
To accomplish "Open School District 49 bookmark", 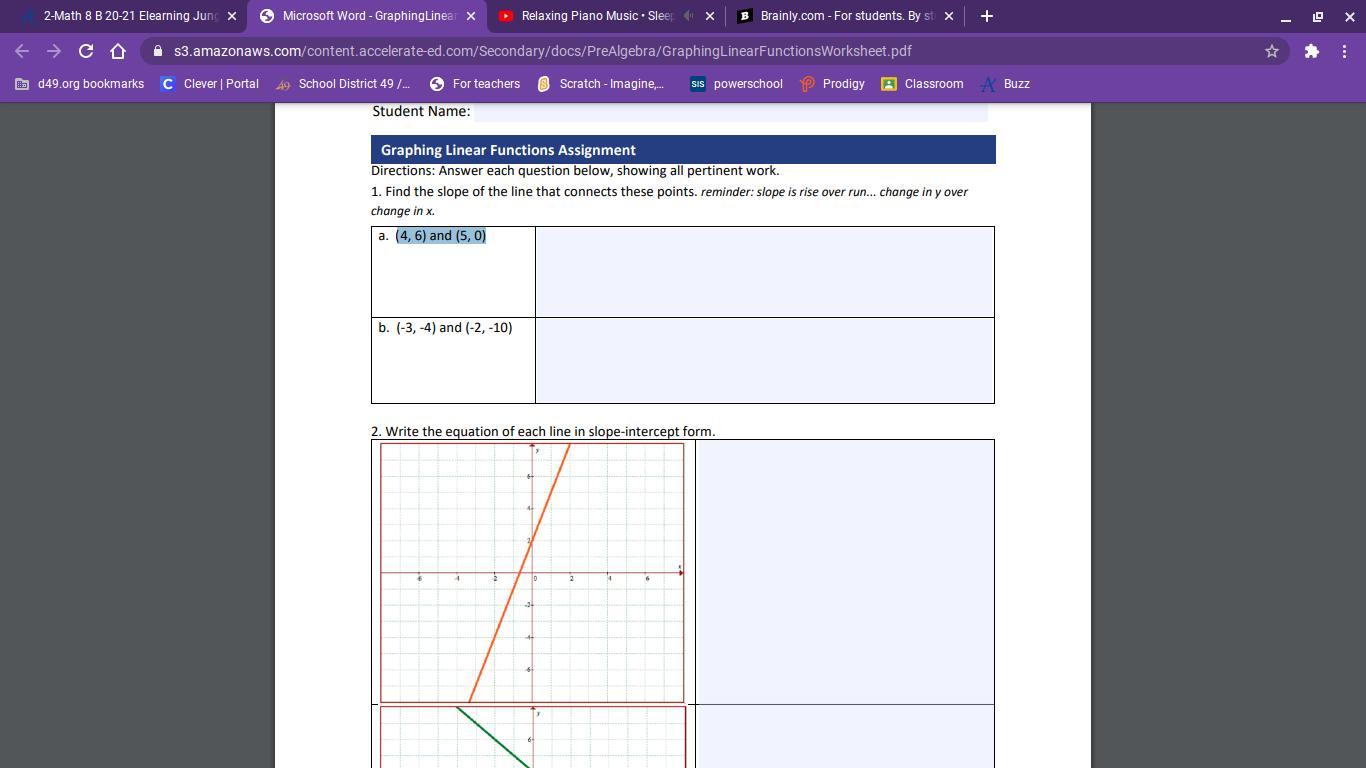I will (343, 84).
